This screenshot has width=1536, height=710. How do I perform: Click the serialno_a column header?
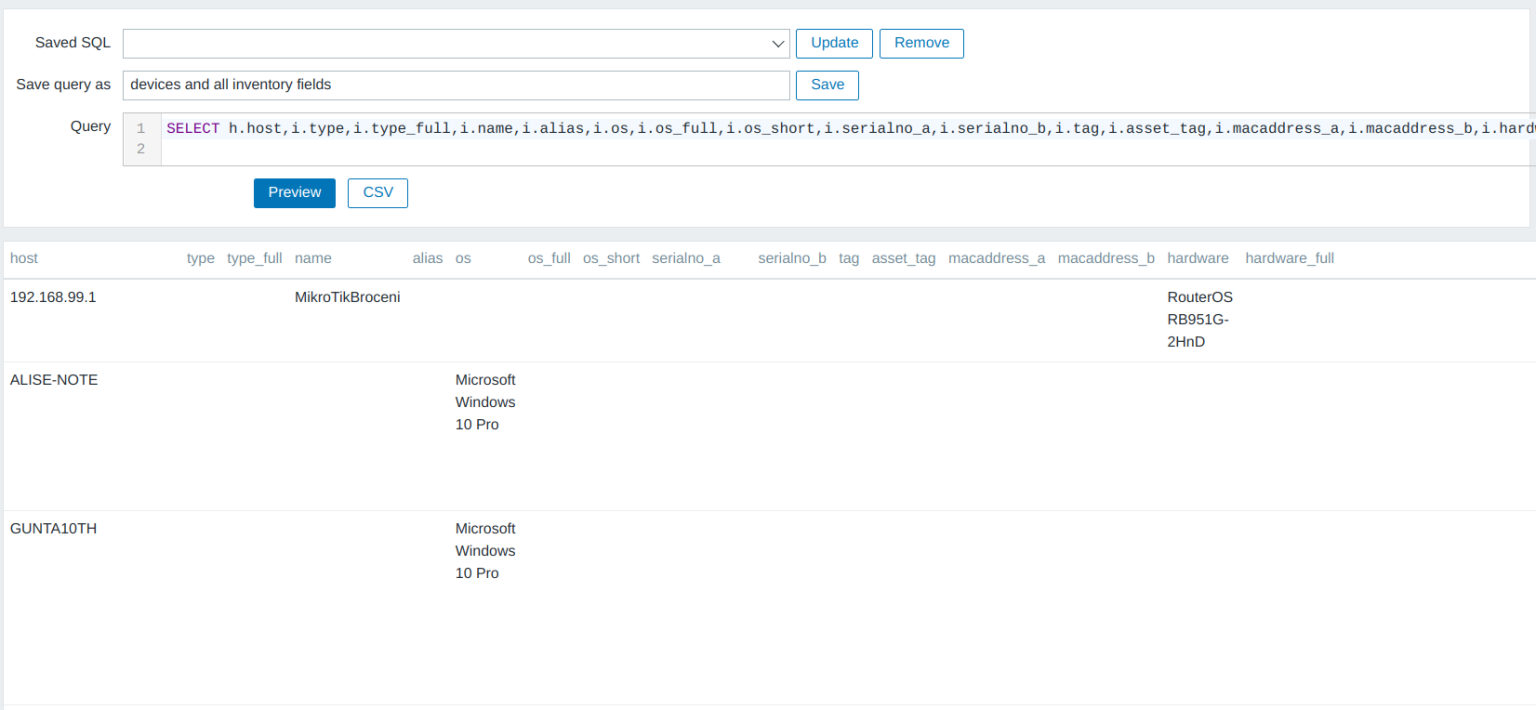[686, 258]
